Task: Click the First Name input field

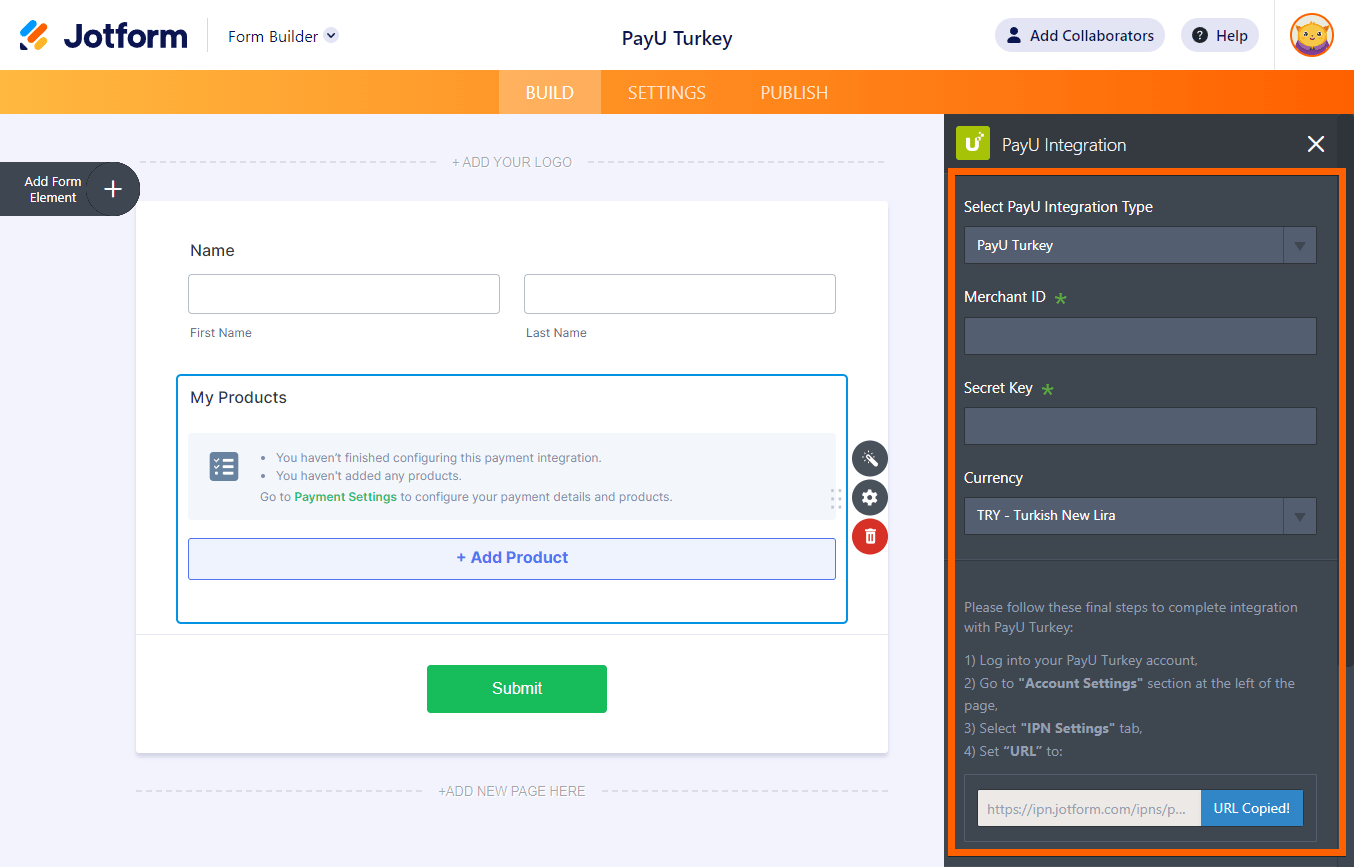Action: click(x=344, y=294)
